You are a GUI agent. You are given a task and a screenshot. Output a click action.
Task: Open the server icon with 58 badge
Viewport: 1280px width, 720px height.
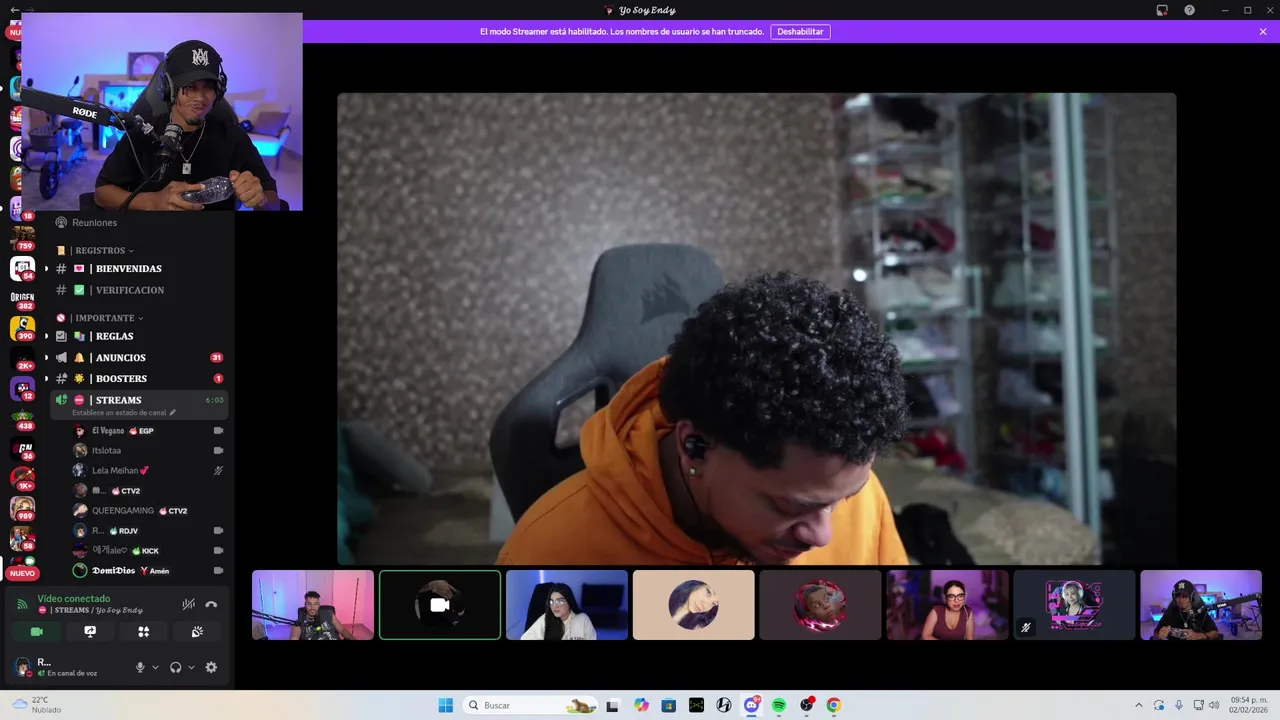pos(22,538)
